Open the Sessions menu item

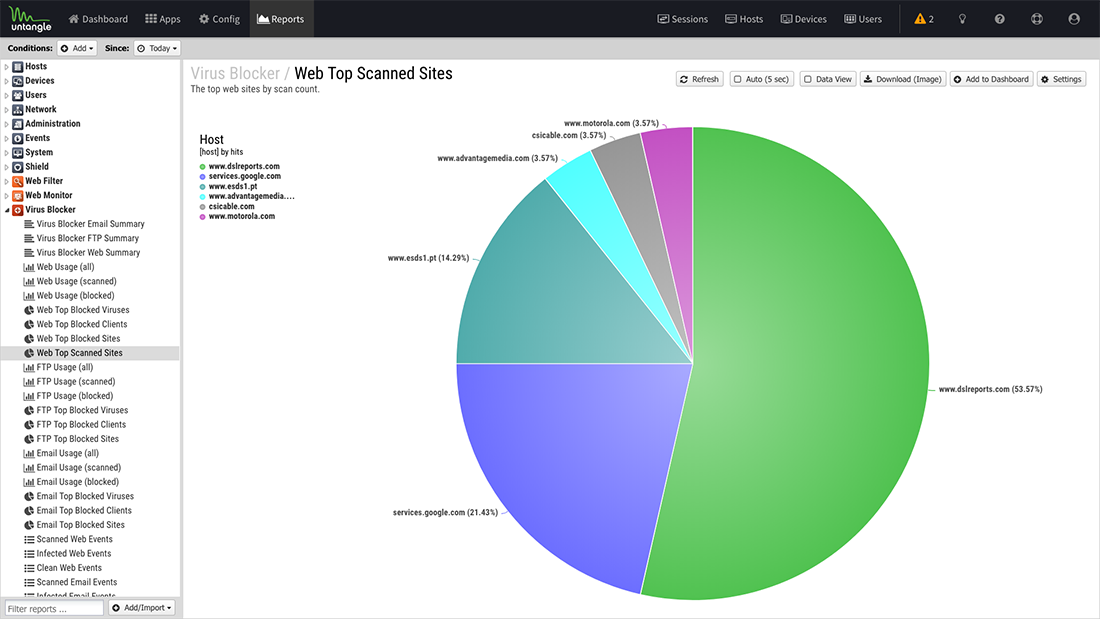point(683,19)
